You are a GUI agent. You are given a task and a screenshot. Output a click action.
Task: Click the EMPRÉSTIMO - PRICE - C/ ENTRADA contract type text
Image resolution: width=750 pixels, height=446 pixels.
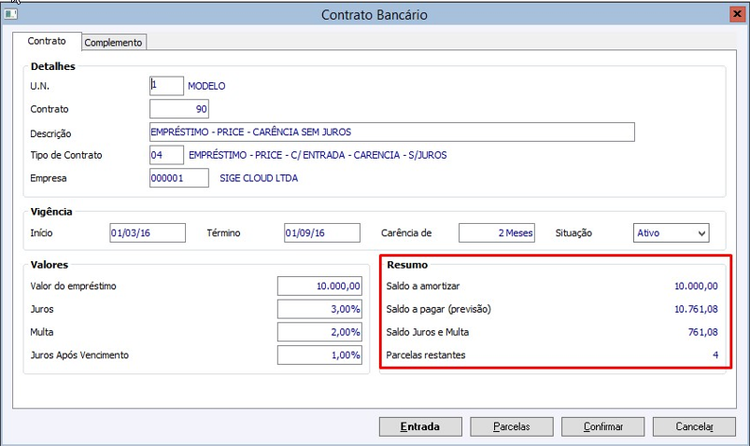click(318, 155)
